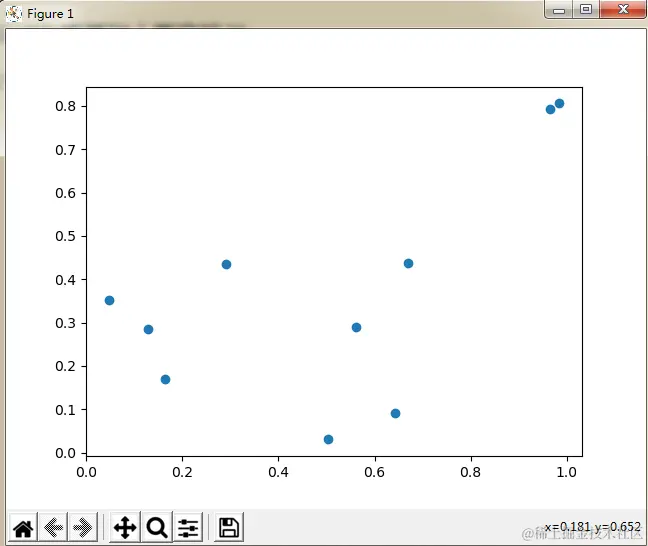Maximize the Figure 1 window
Viewport: 648px width, 546px height.
586,10
